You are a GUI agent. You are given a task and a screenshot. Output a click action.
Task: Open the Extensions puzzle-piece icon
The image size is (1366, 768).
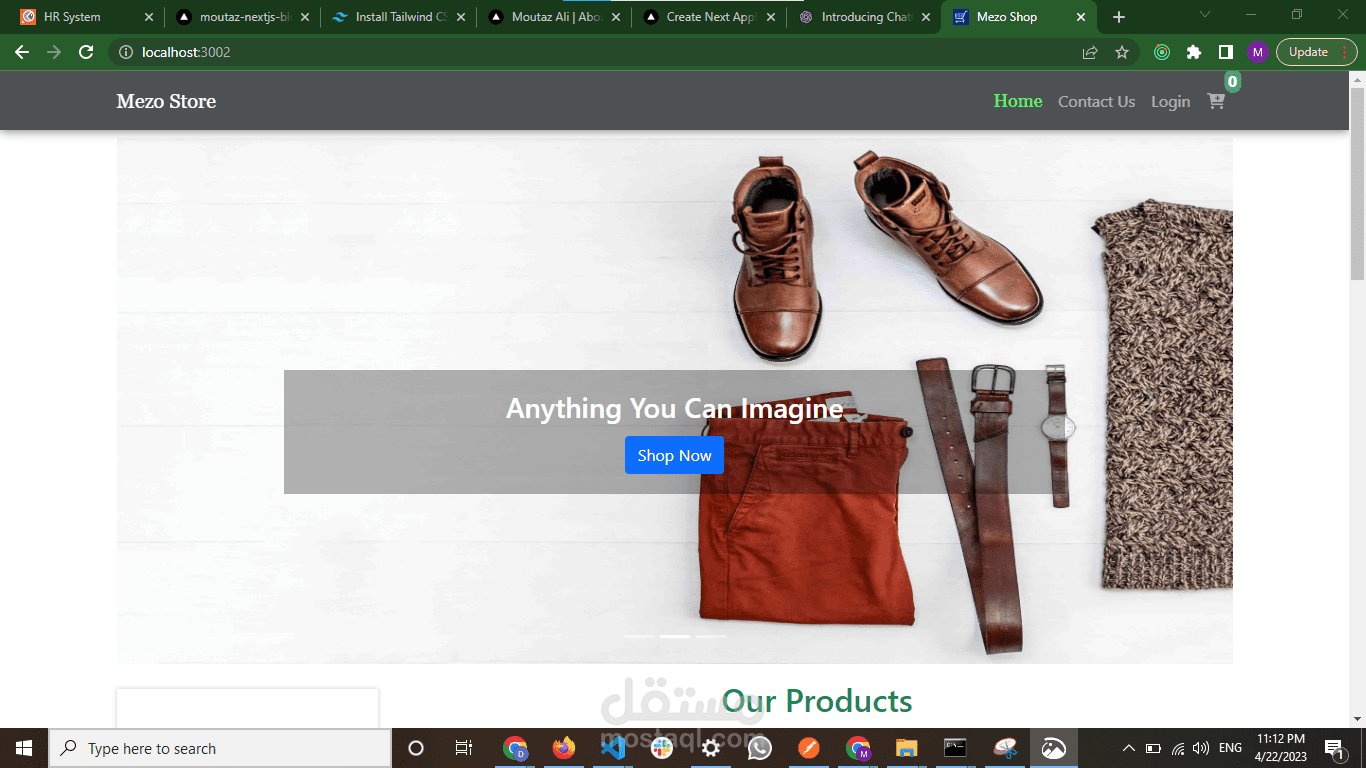click(1194, 52)
